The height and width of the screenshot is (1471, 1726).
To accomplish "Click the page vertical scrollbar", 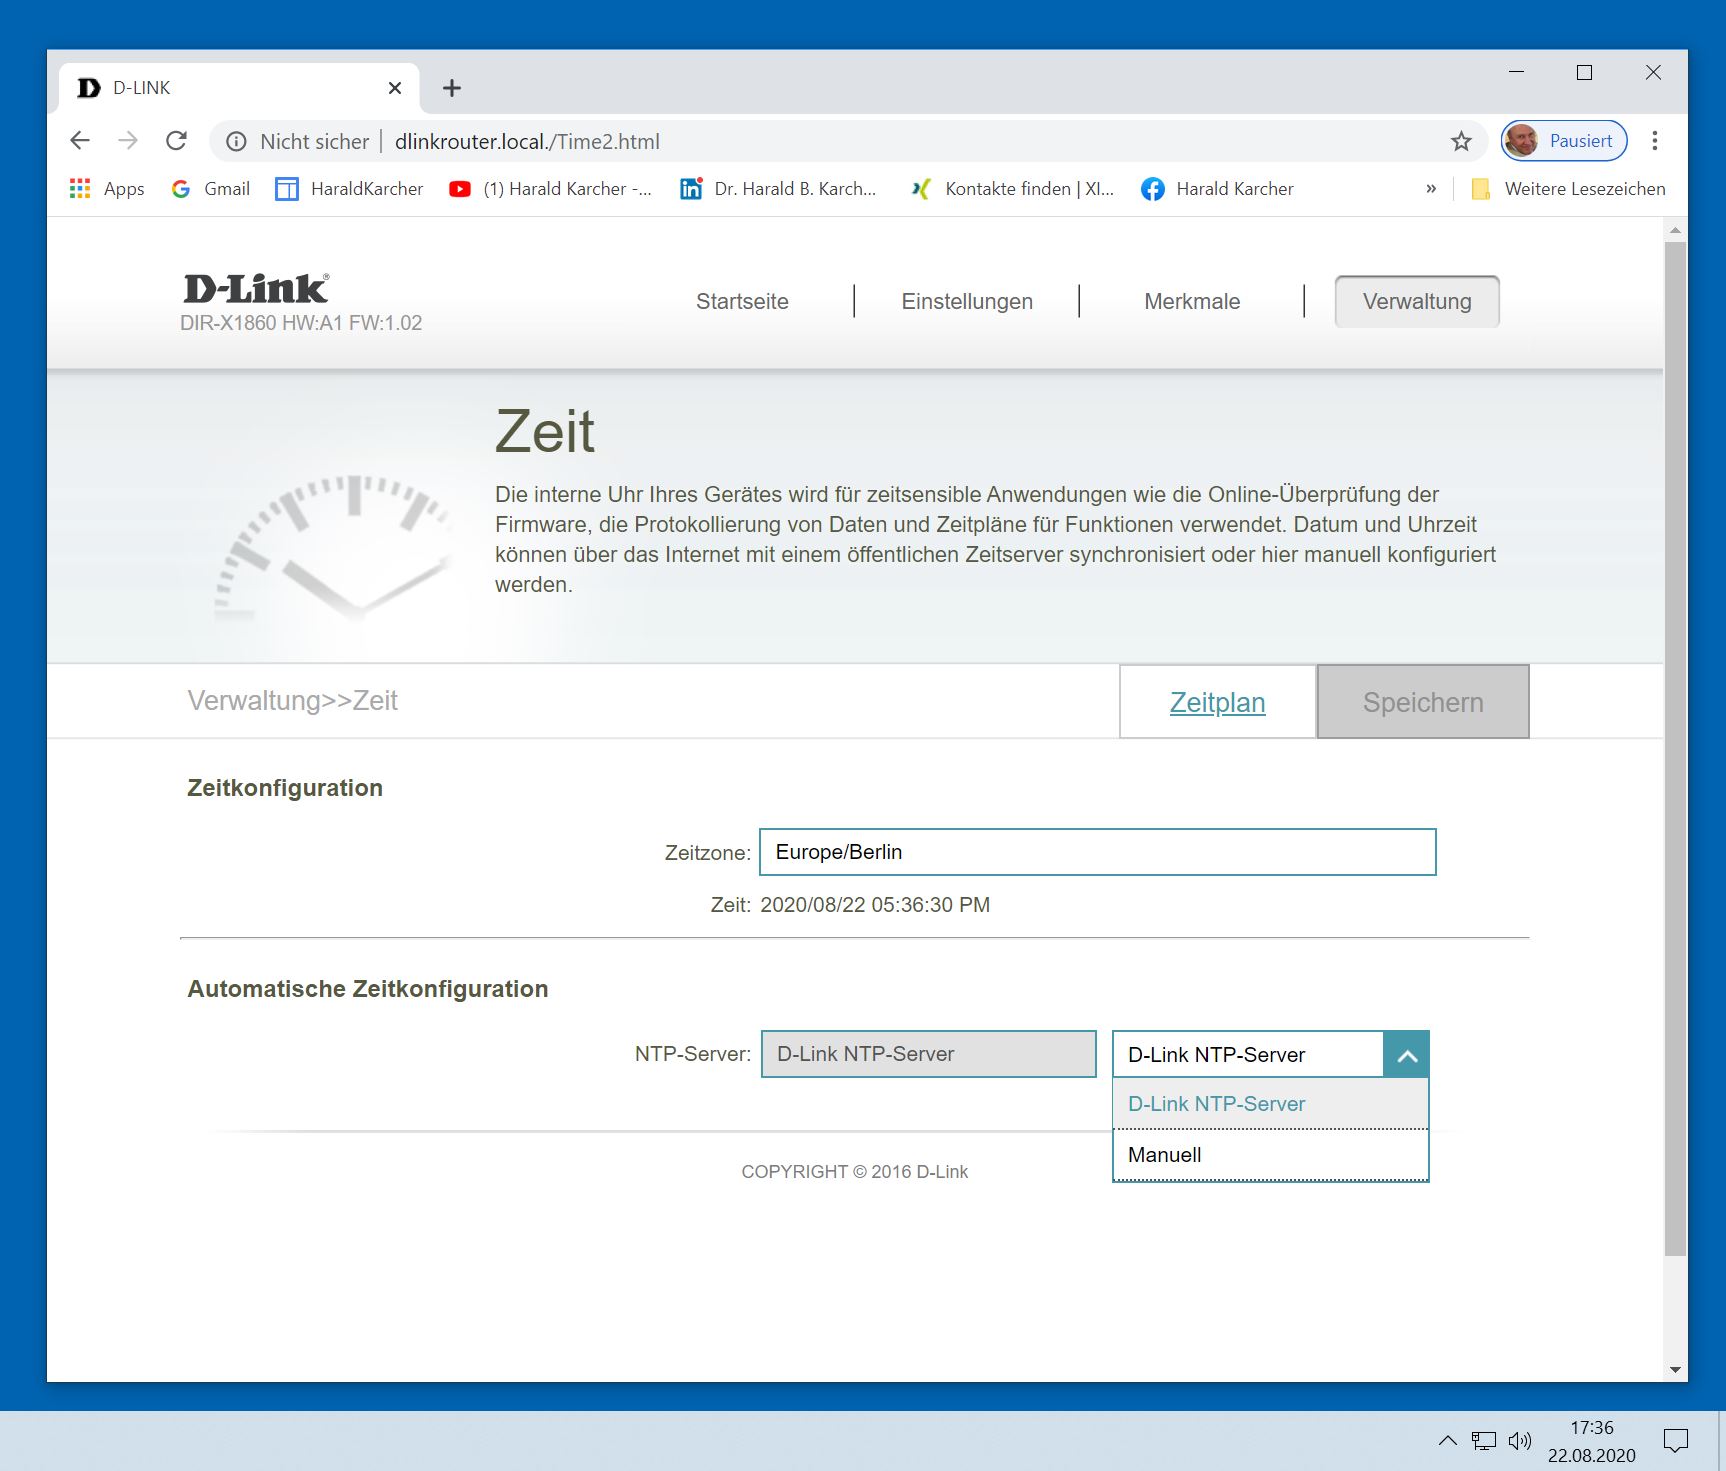I will coord(1675,749).
